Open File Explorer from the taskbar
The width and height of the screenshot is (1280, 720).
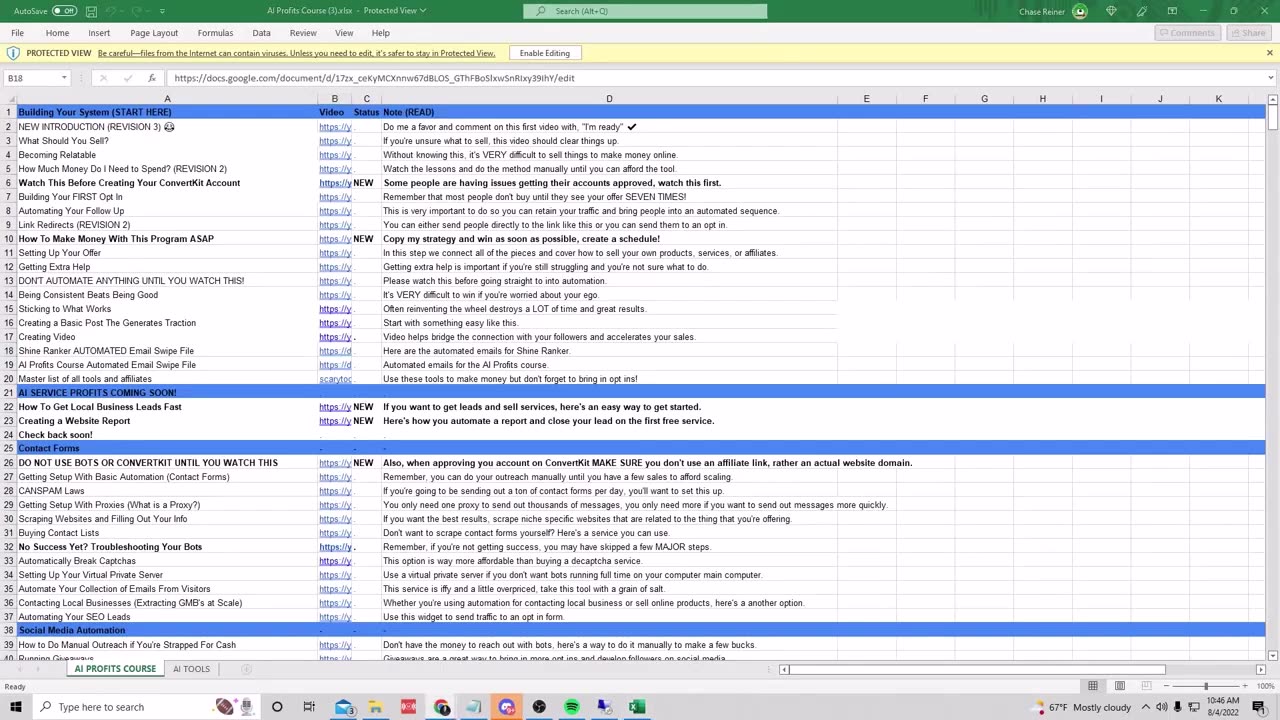375,707
